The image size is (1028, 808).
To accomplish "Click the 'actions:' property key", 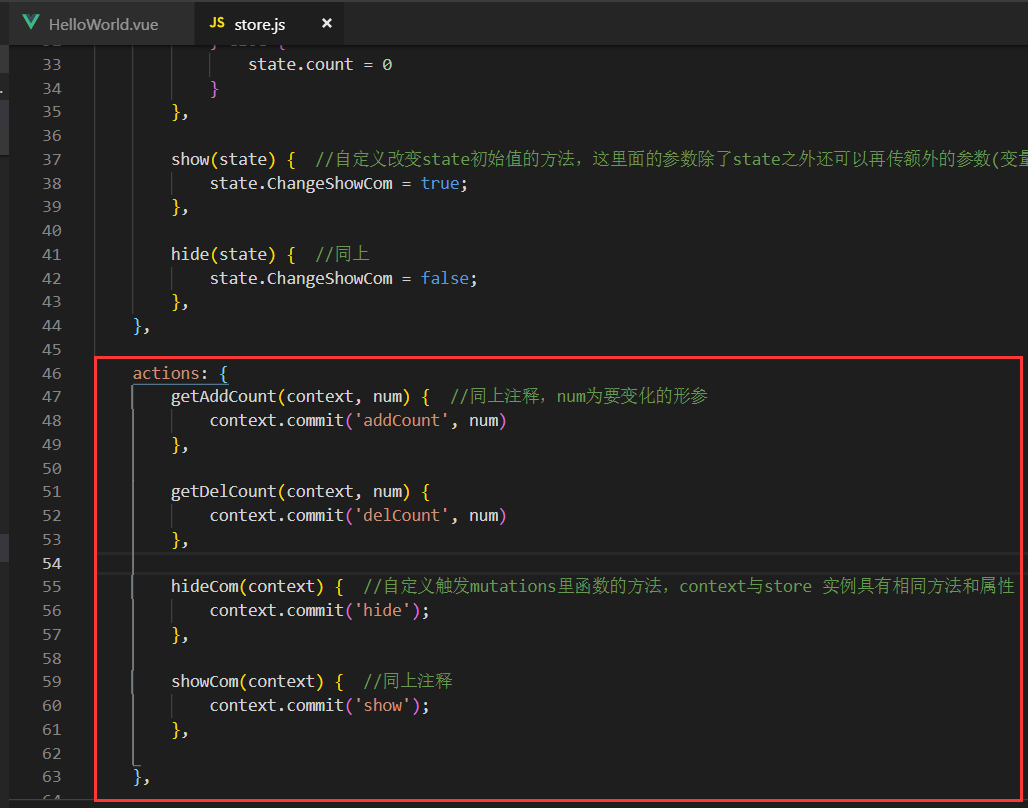I will click(x=170, y=373).
